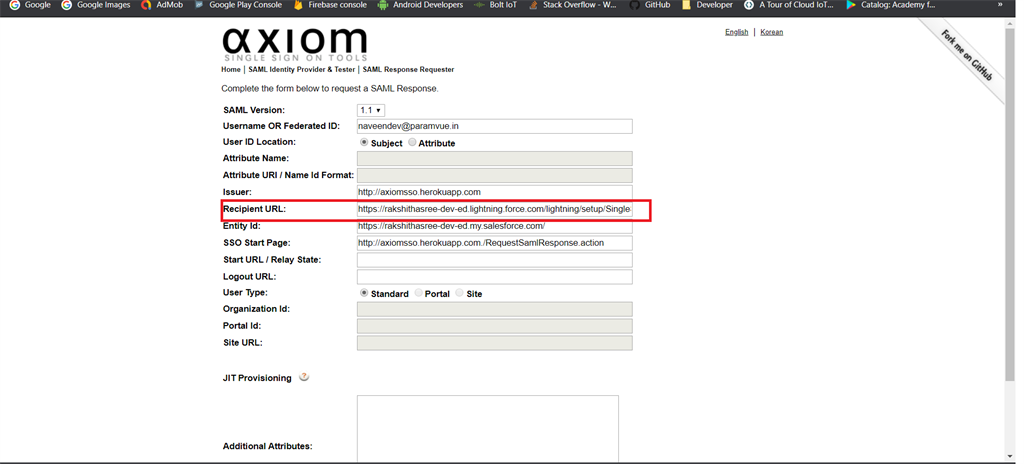Open the Google Play Console bookmark
Image resolution: width=1024 pixels, height=464 pixels.
point(238,5)
